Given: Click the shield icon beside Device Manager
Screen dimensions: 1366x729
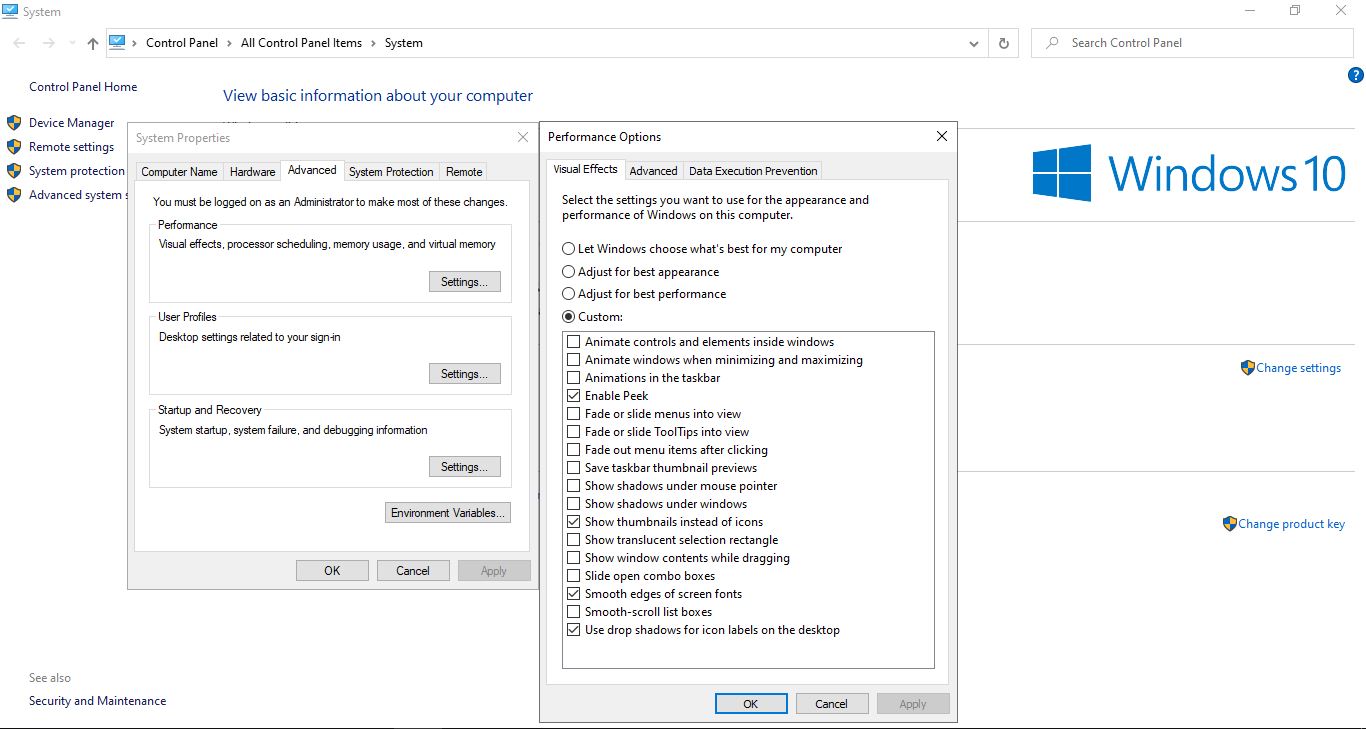Looking at the screenshot, I should (x=14, y=123).
